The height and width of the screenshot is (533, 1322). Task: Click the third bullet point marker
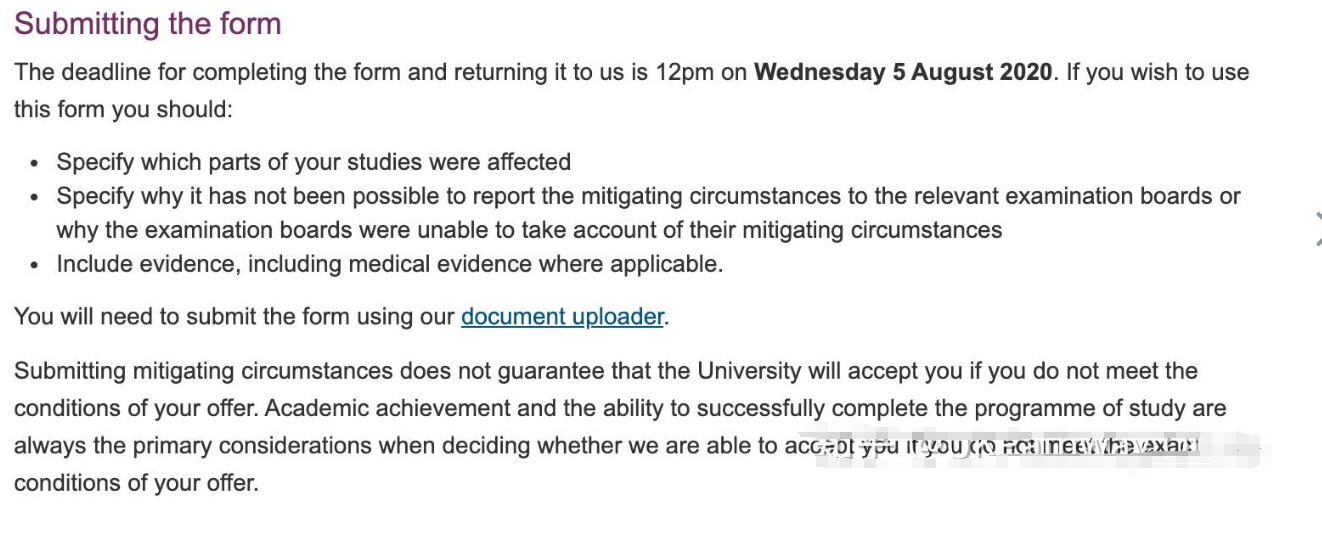coord(36,265)
